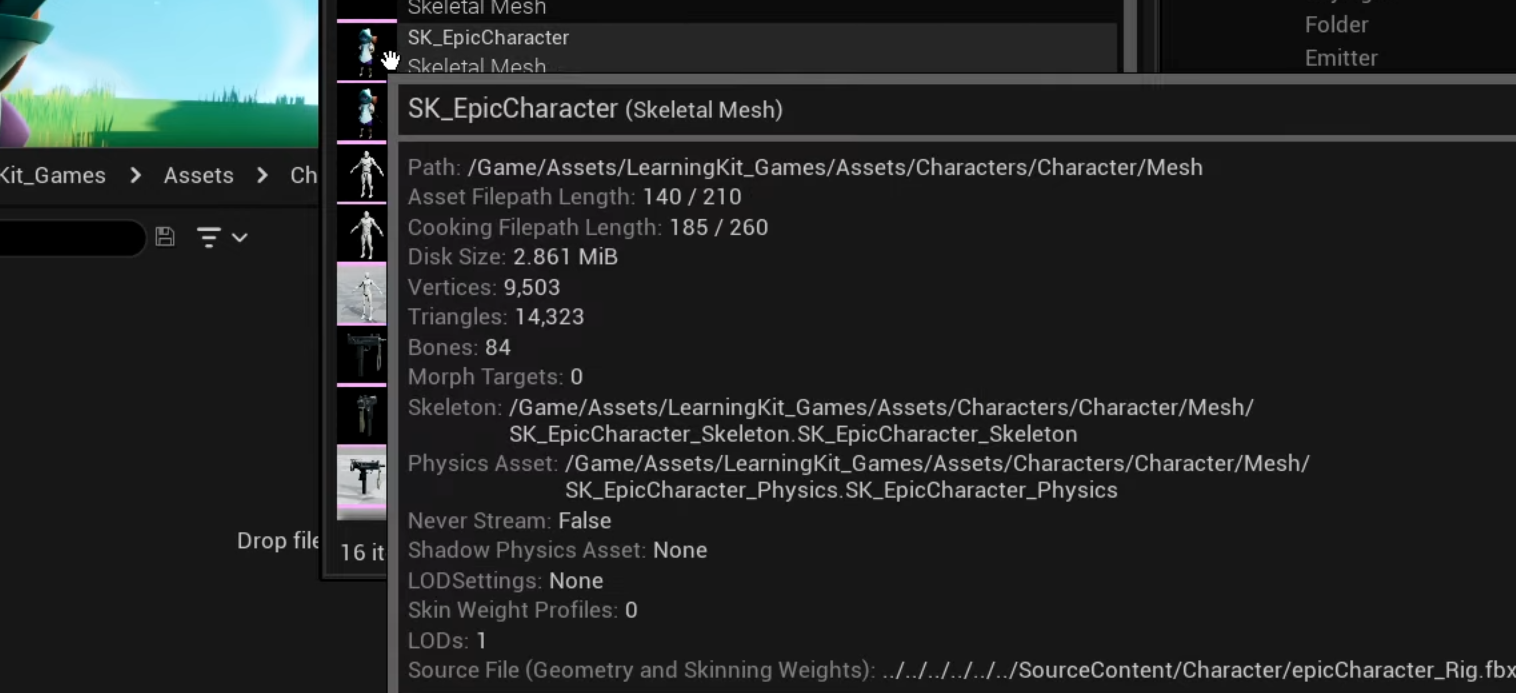1516x693 pixels.
Task: Select the SK_EpicCharacter list entry name
Action: coord(488,37)
